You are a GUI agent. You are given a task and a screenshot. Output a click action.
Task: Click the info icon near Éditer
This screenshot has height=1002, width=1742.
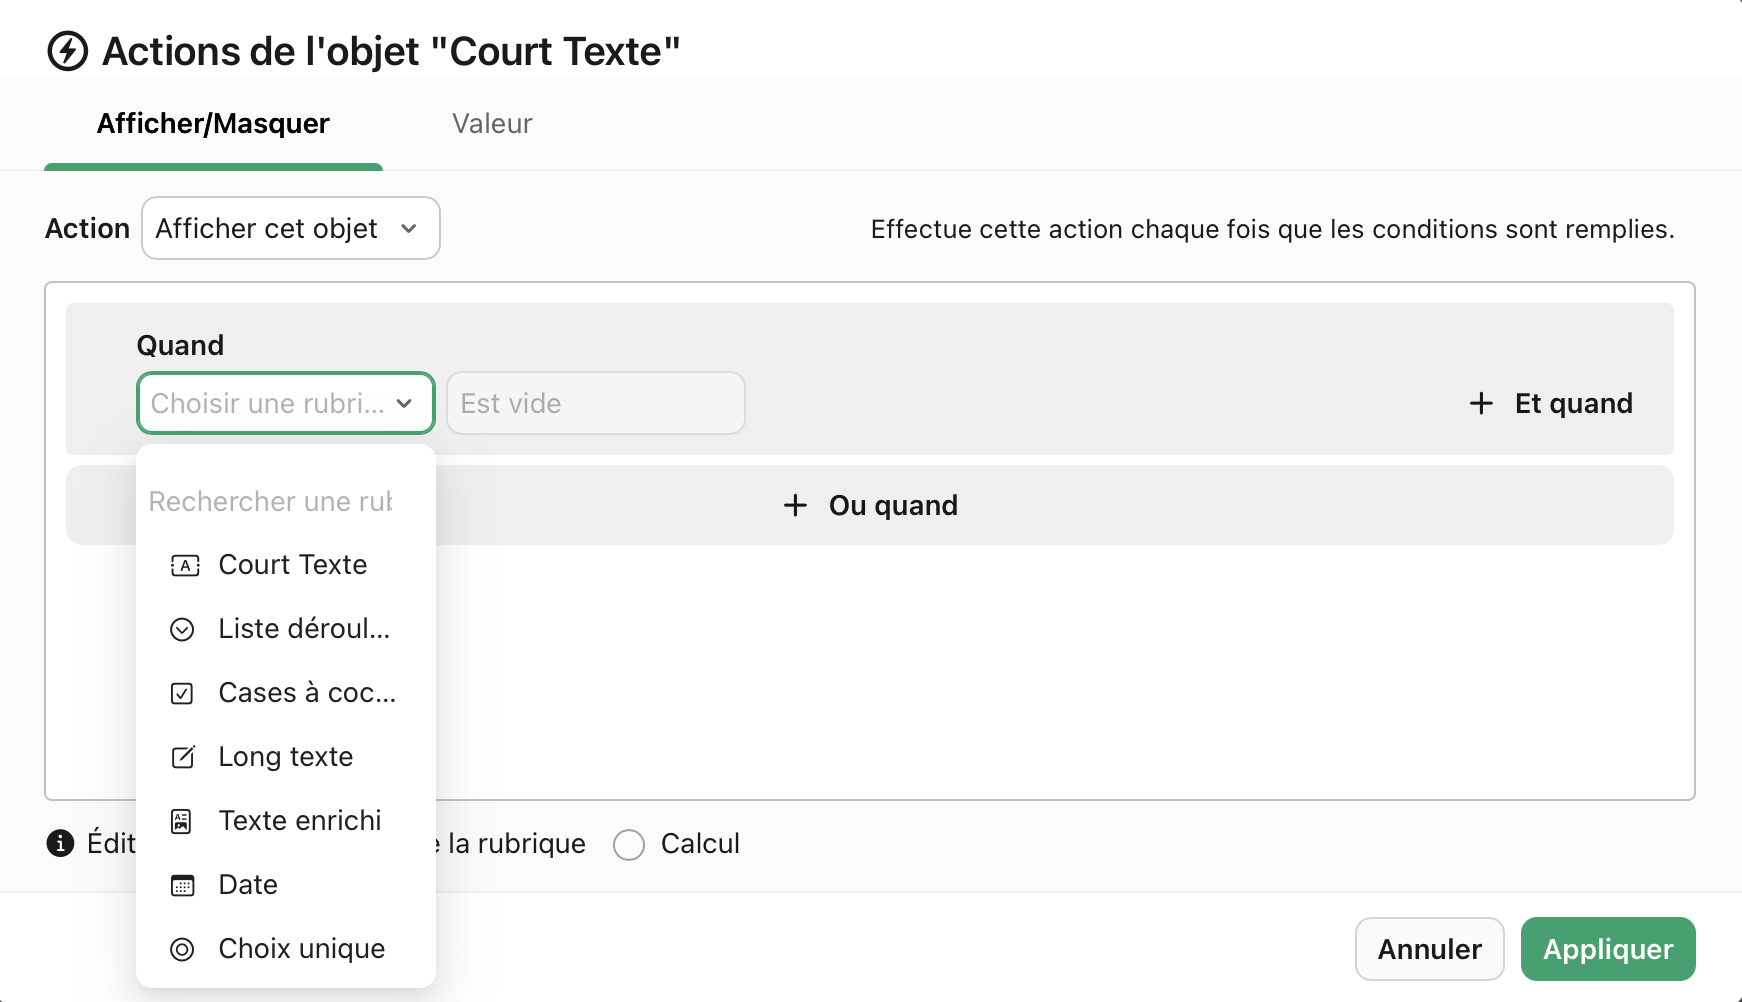(59, 844)
